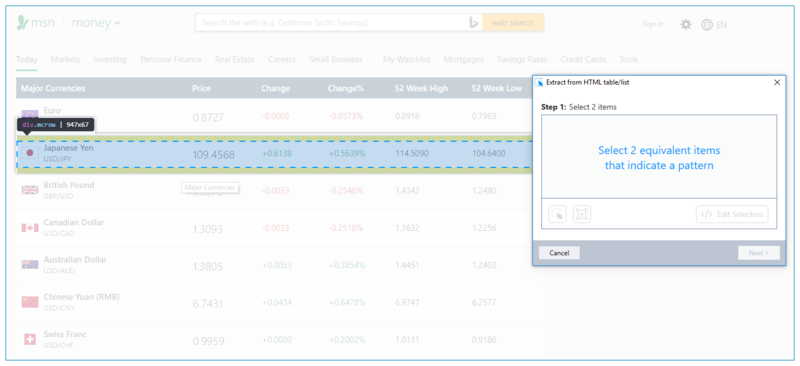
Task: Click the Euro flag icon
Action: tap(30, 115)
